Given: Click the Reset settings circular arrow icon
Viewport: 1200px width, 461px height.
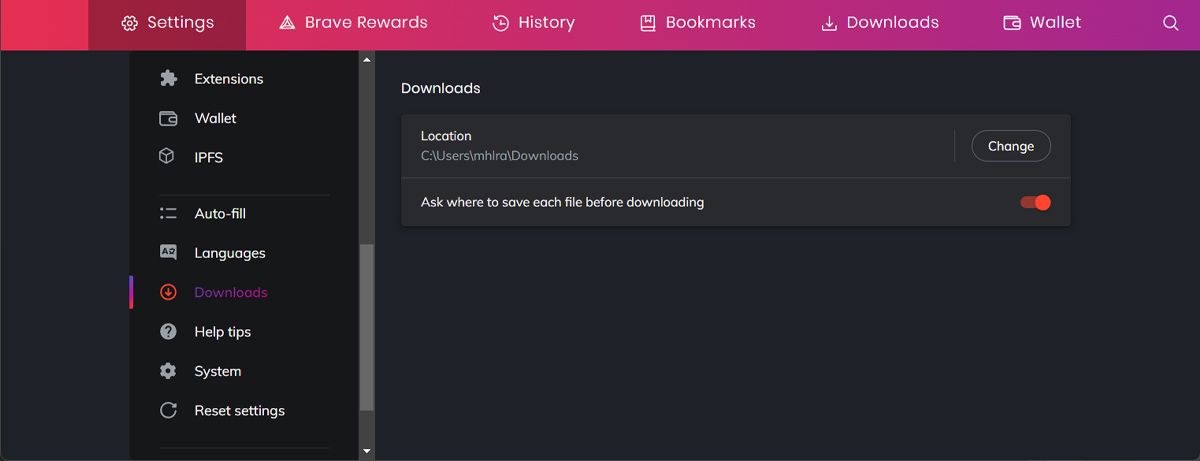Looking at the screenshot, I should pos(168,410).
